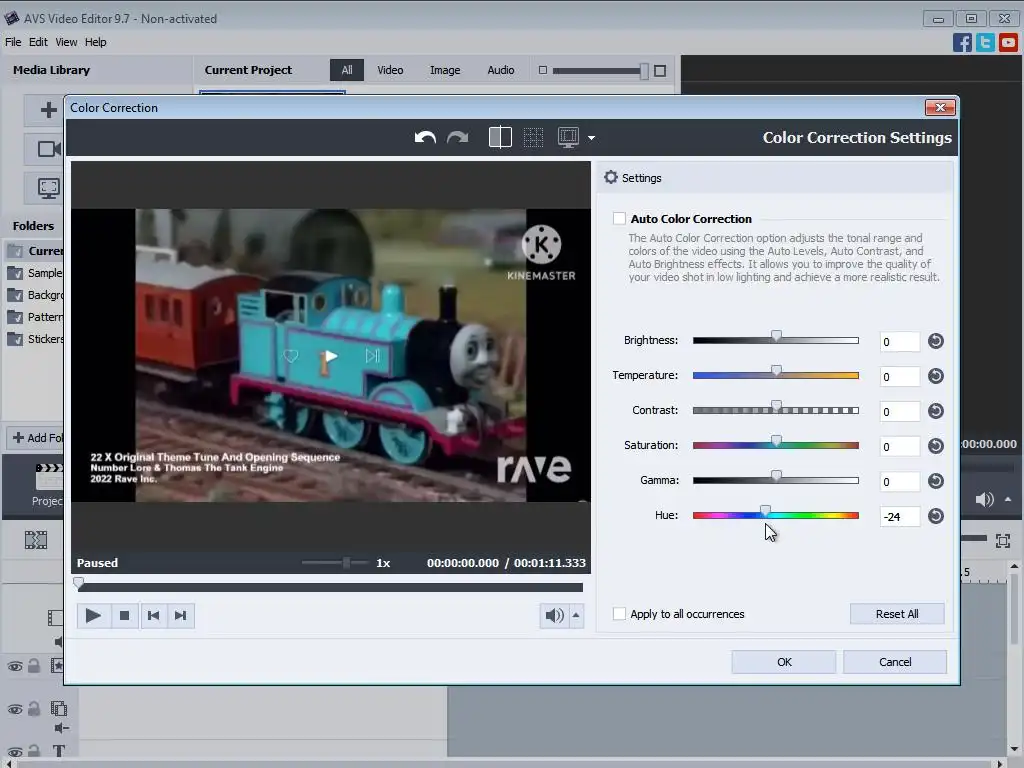The image size is (1024, 768).
Task: Reset the Hue value
Action: [936, 517]
